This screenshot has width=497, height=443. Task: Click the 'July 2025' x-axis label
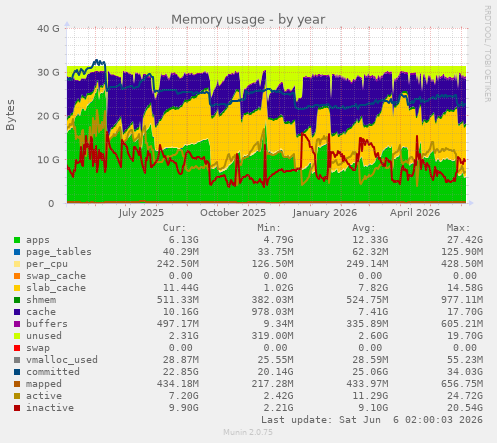pyautogui.click(x=141, y=213)
